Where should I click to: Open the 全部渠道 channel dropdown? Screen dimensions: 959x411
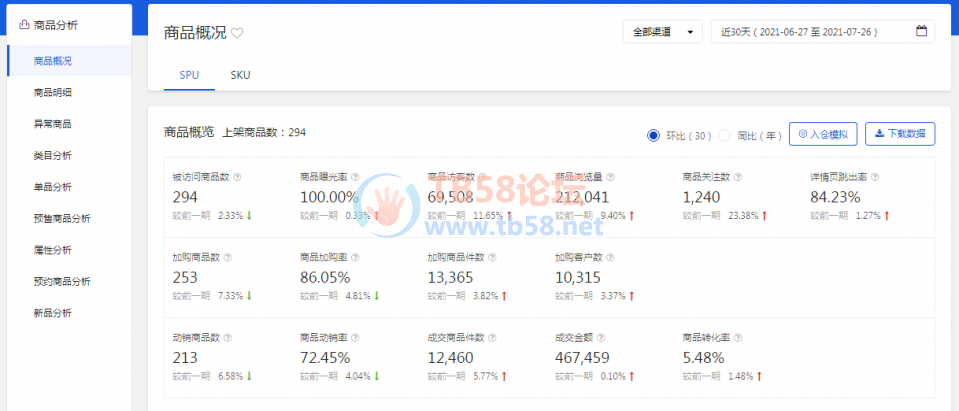tap(662, 32)
